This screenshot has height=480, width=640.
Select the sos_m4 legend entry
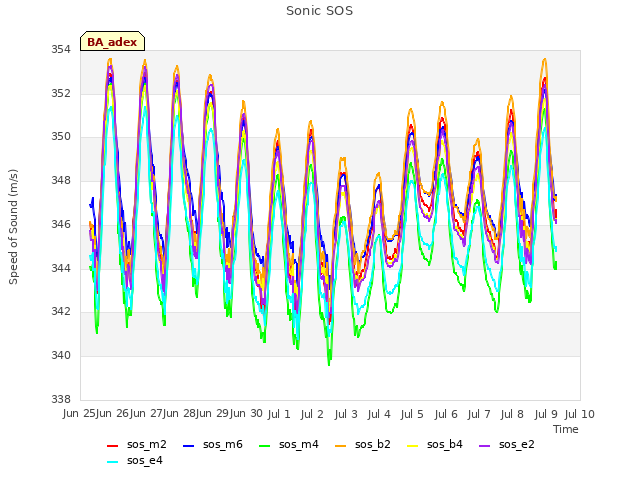(x=289, y=444)
